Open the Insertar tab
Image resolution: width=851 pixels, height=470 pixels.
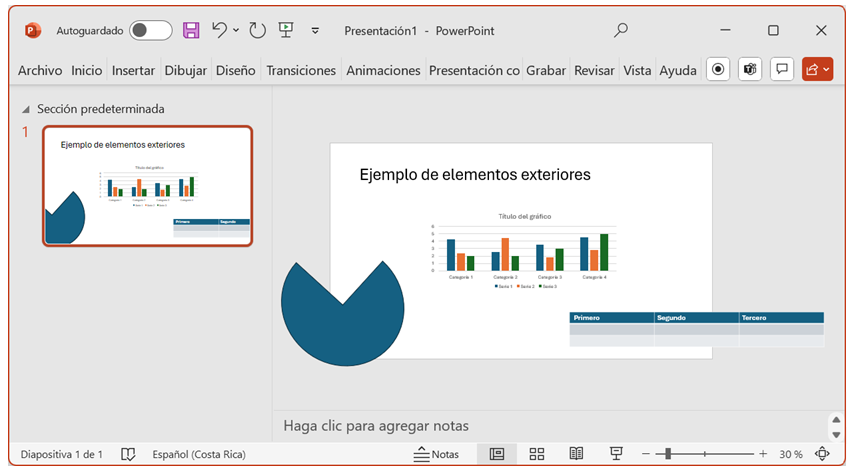pyautogui.click(x=133, y=70)
